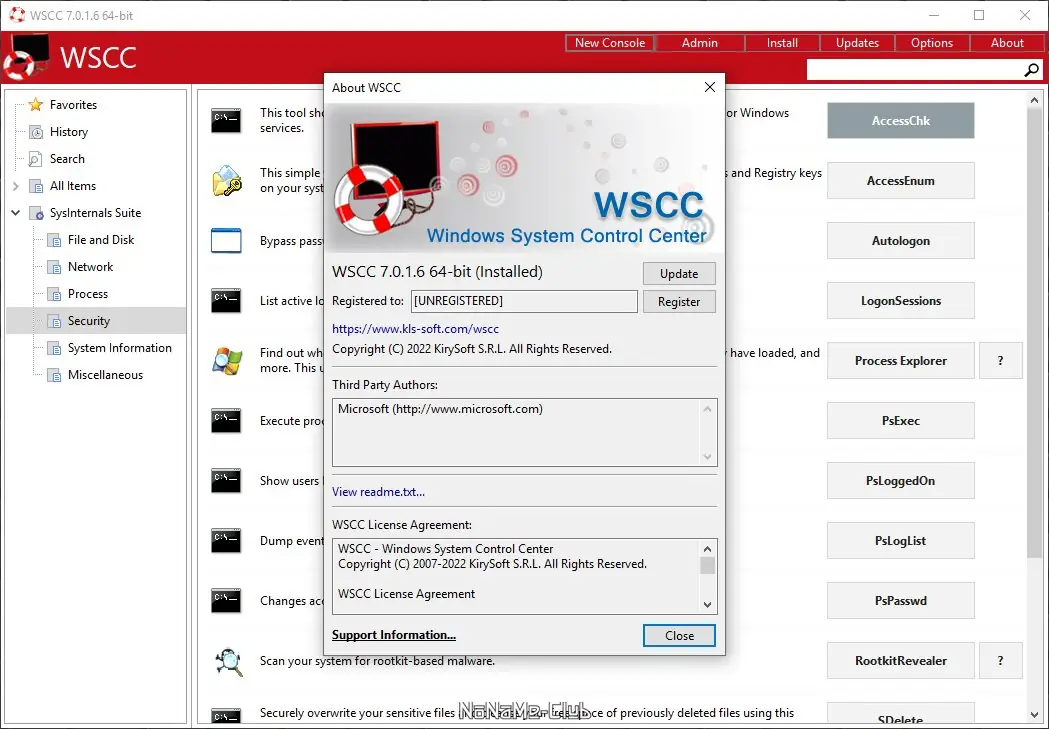Click AccessEnum folder-key icon
Viewport: 1049px width, 729px height.
pos(226,181)
